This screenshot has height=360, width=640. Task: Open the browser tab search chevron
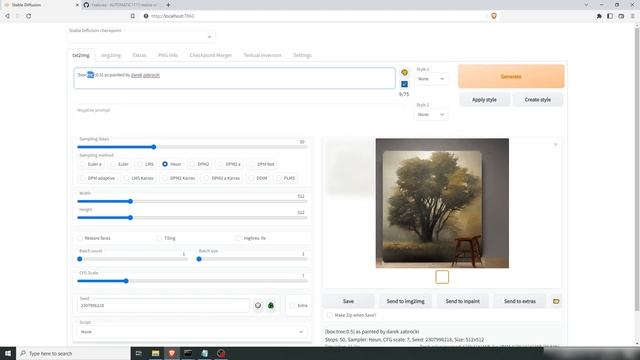586,5
